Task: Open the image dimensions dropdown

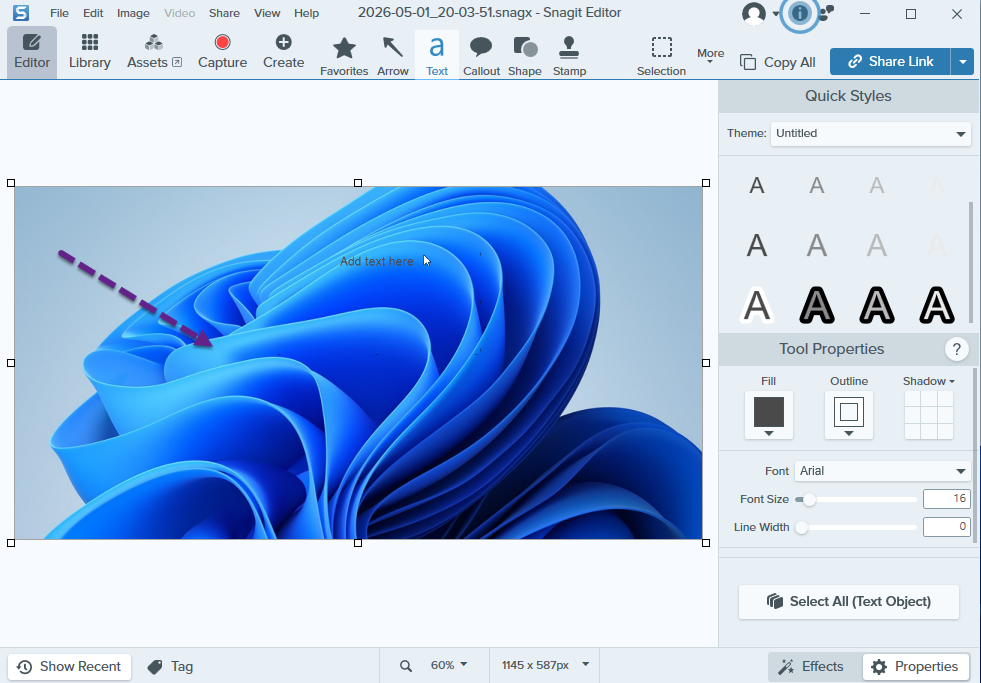Action: [545, 665]
